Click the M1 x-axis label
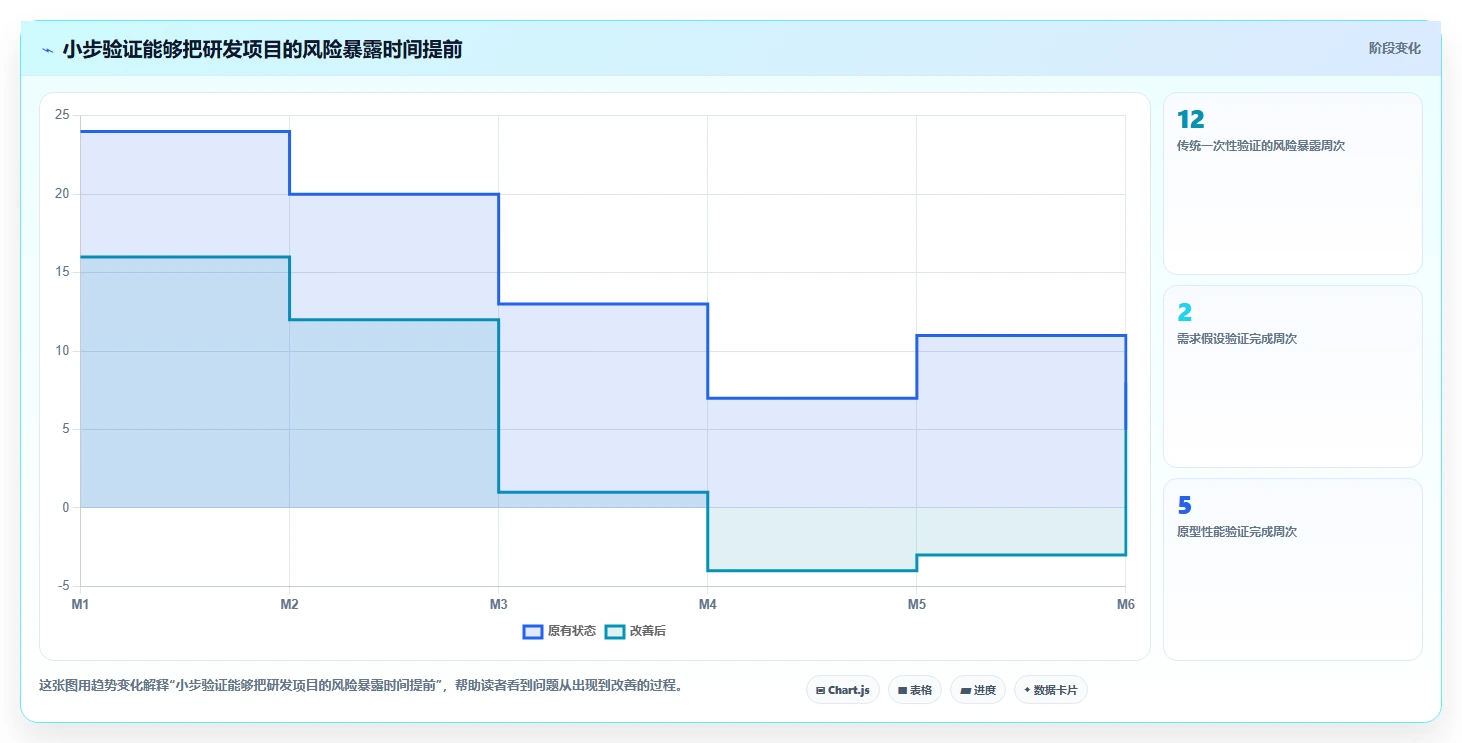Screen dimensions: 1462x743 tap(80, 604)
